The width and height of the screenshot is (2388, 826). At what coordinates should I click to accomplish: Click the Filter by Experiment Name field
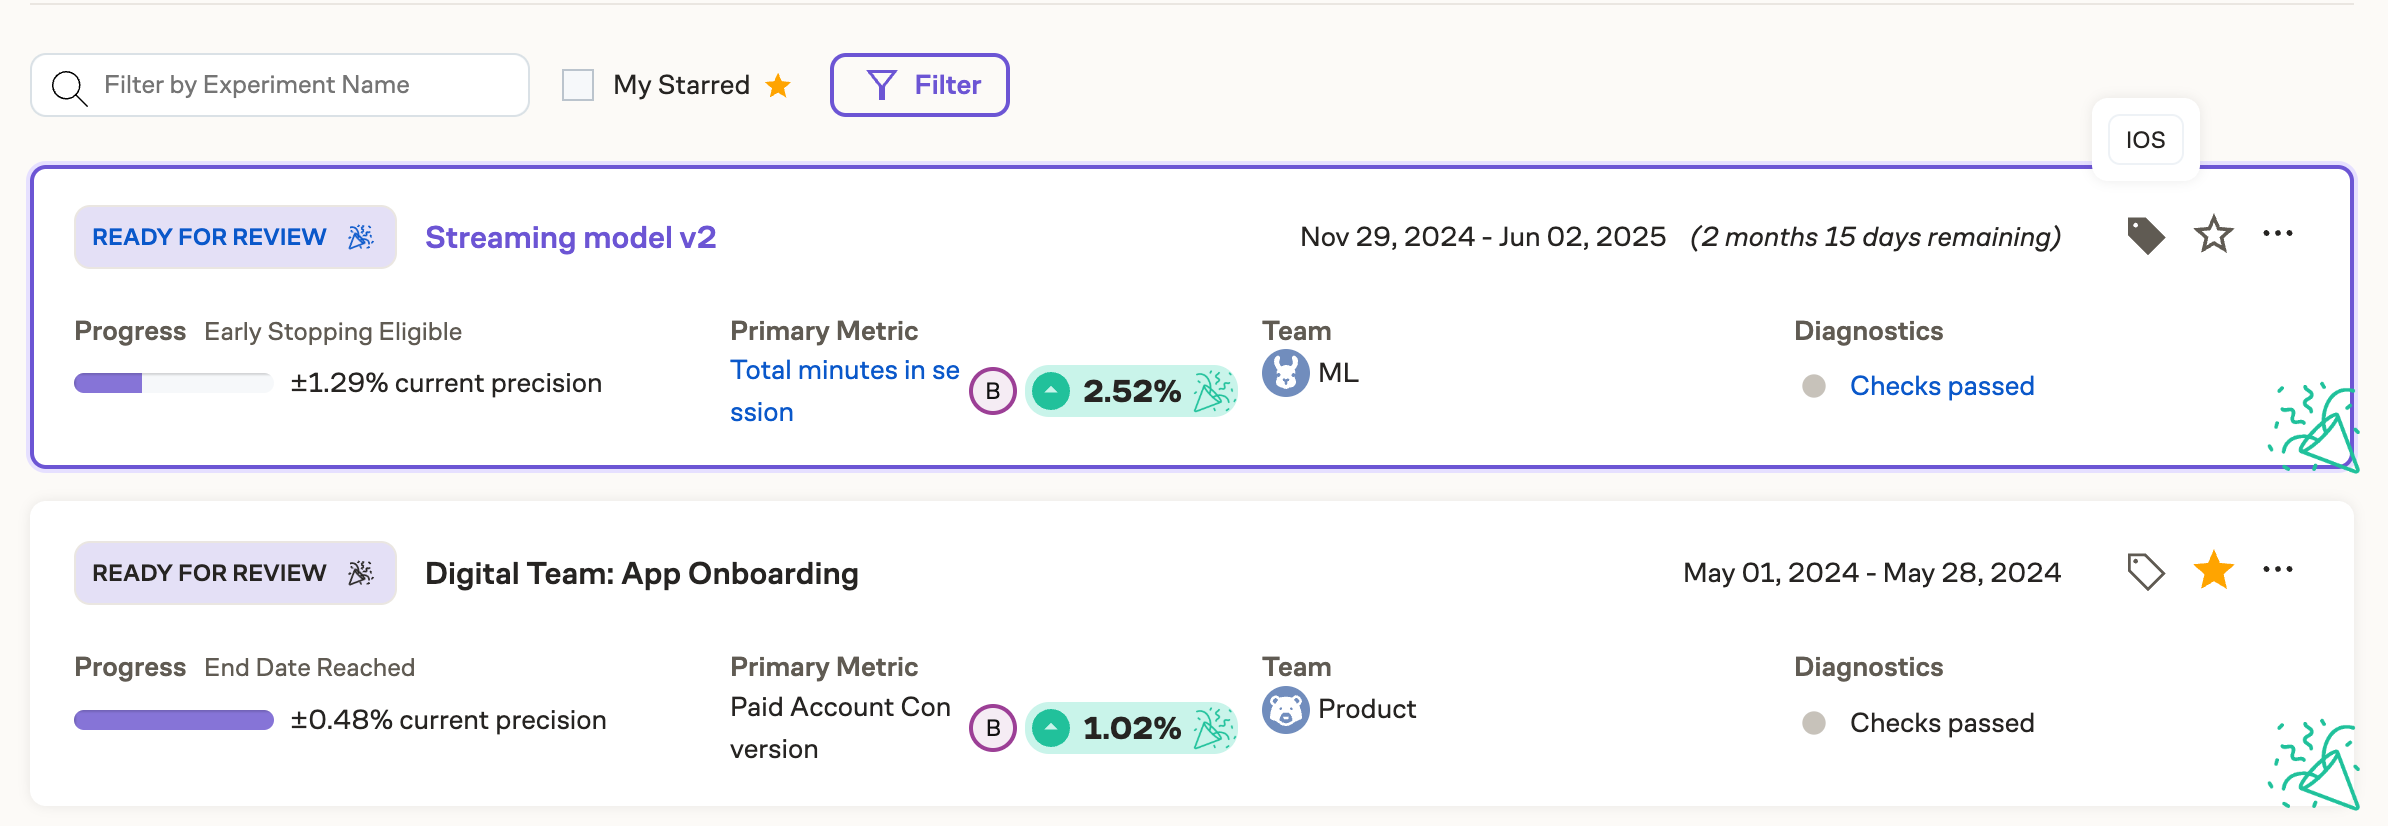(300, 85)
